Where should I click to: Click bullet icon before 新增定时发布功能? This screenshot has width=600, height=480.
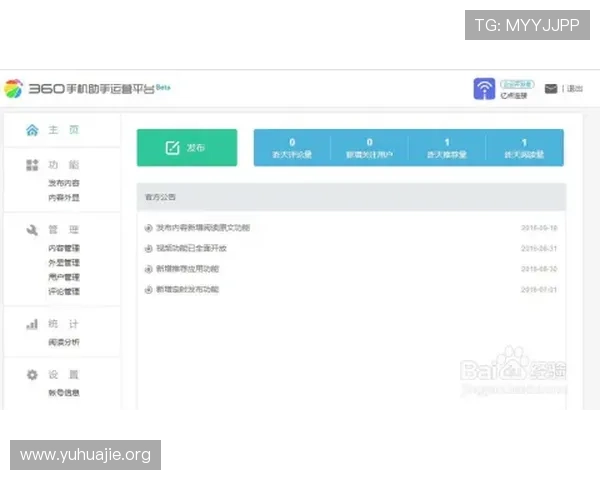point(148,290)
